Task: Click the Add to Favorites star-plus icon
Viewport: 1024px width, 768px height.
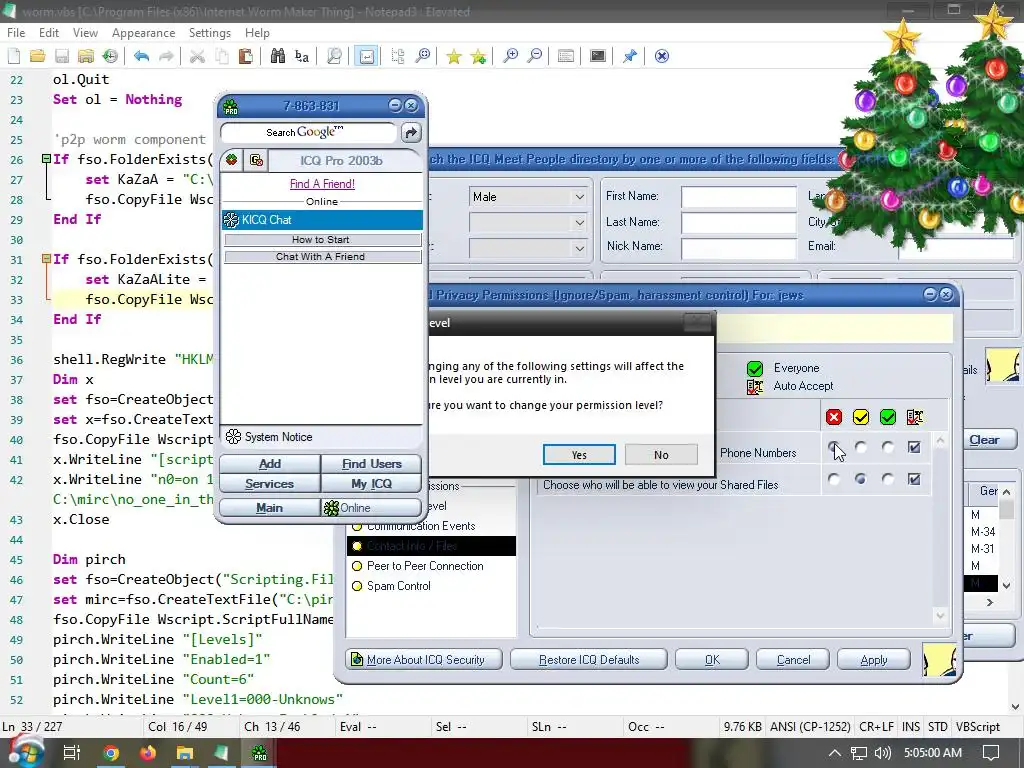Action: tap(478, 57)
